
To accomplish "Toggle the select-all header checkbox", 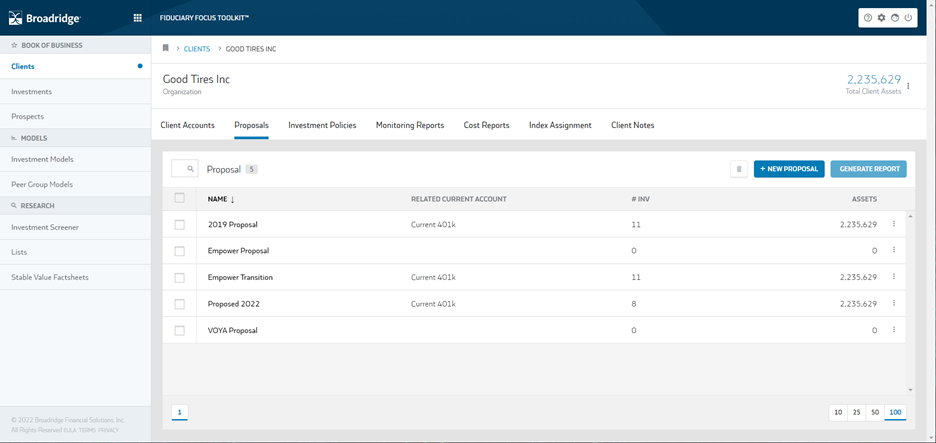I will (x=179, y=198).
